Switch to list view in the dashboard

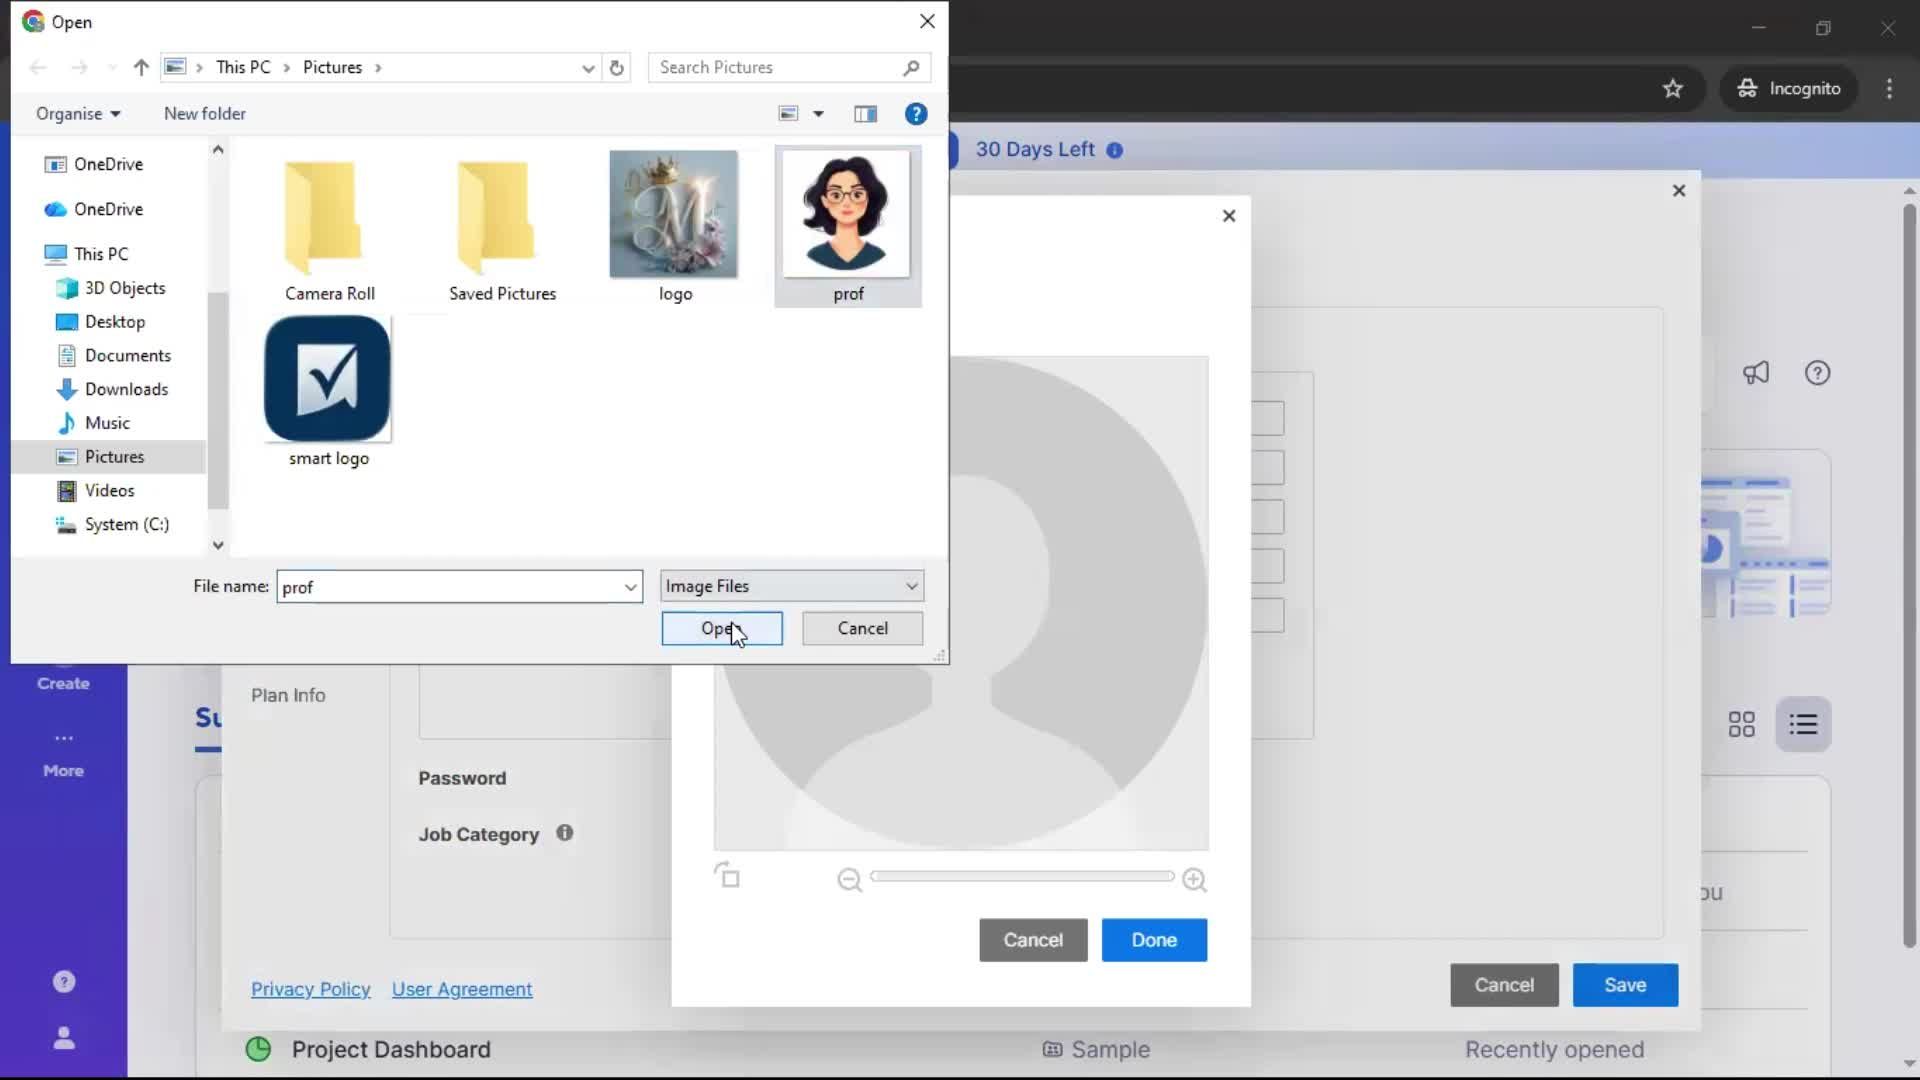click(x=1804, y=723)
